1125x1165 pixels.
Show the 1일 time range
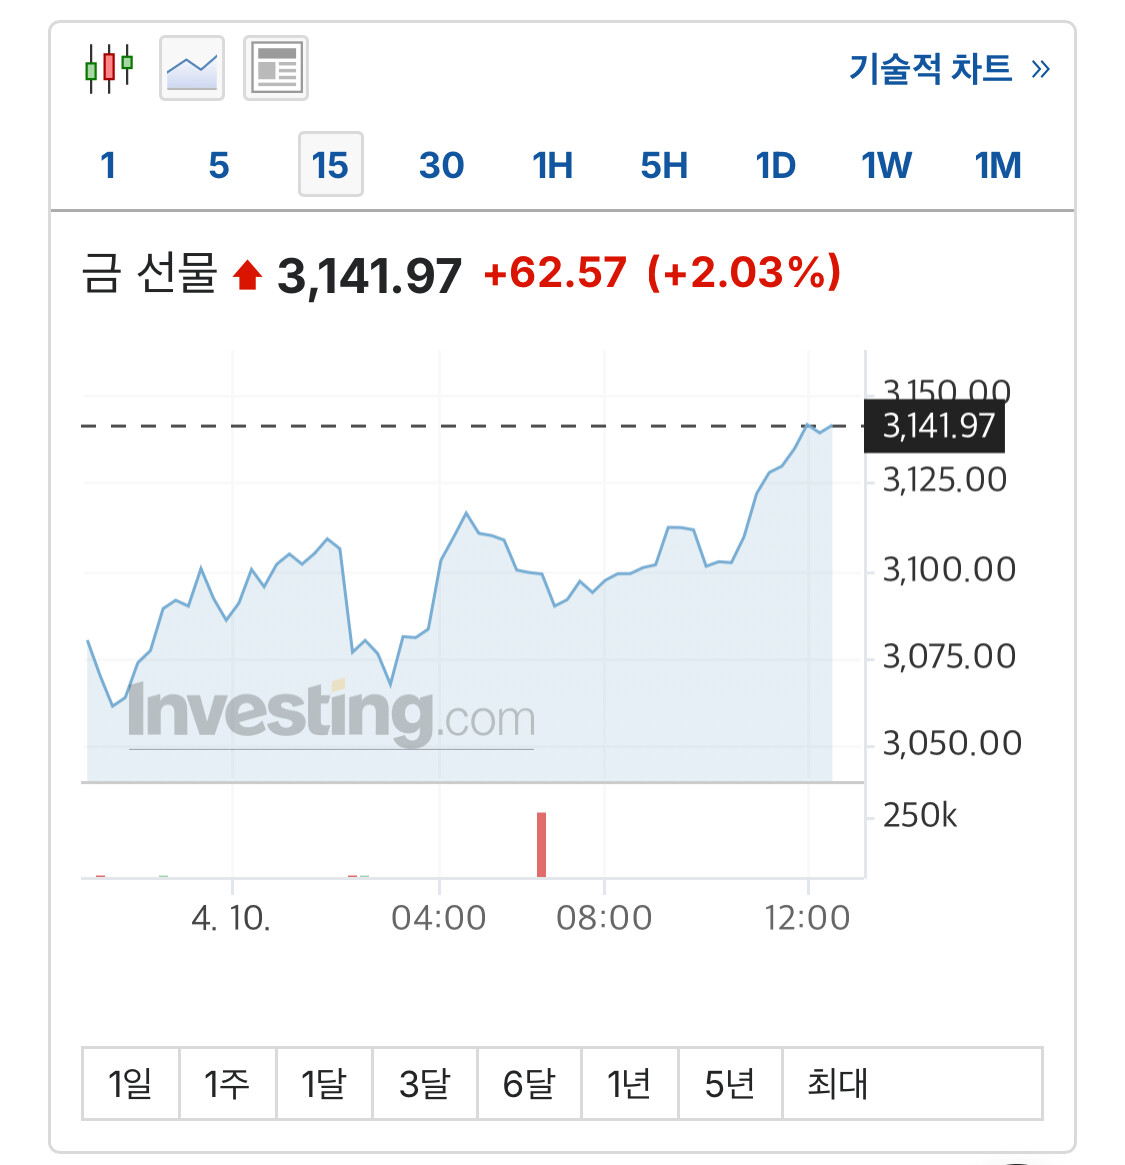click(130, 1083)
